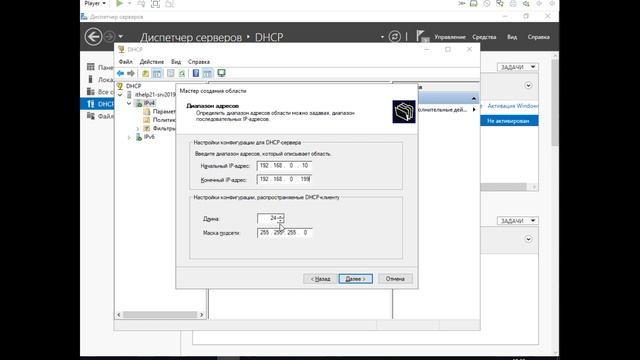Image resolution: width=640 pixels, height=360 pixels.
Task: Click the blue help icon in DHCP toolbar
Action: [196, 73]
